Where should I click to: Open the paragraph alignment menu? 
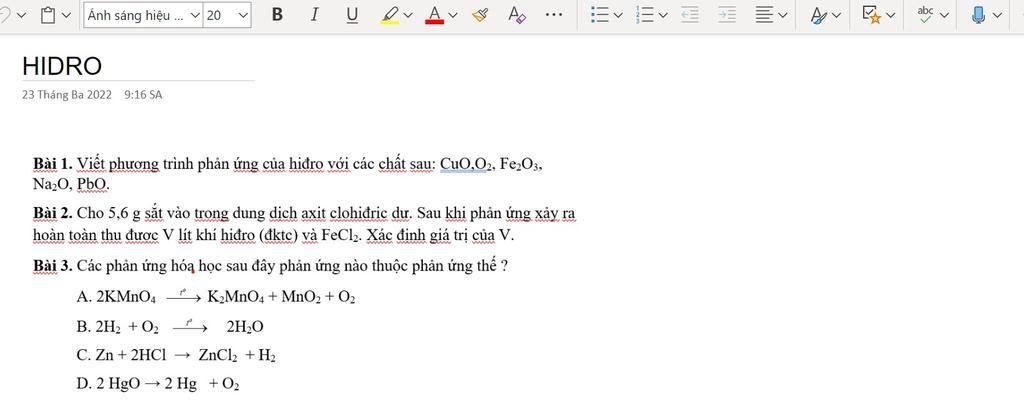[771, 15]
